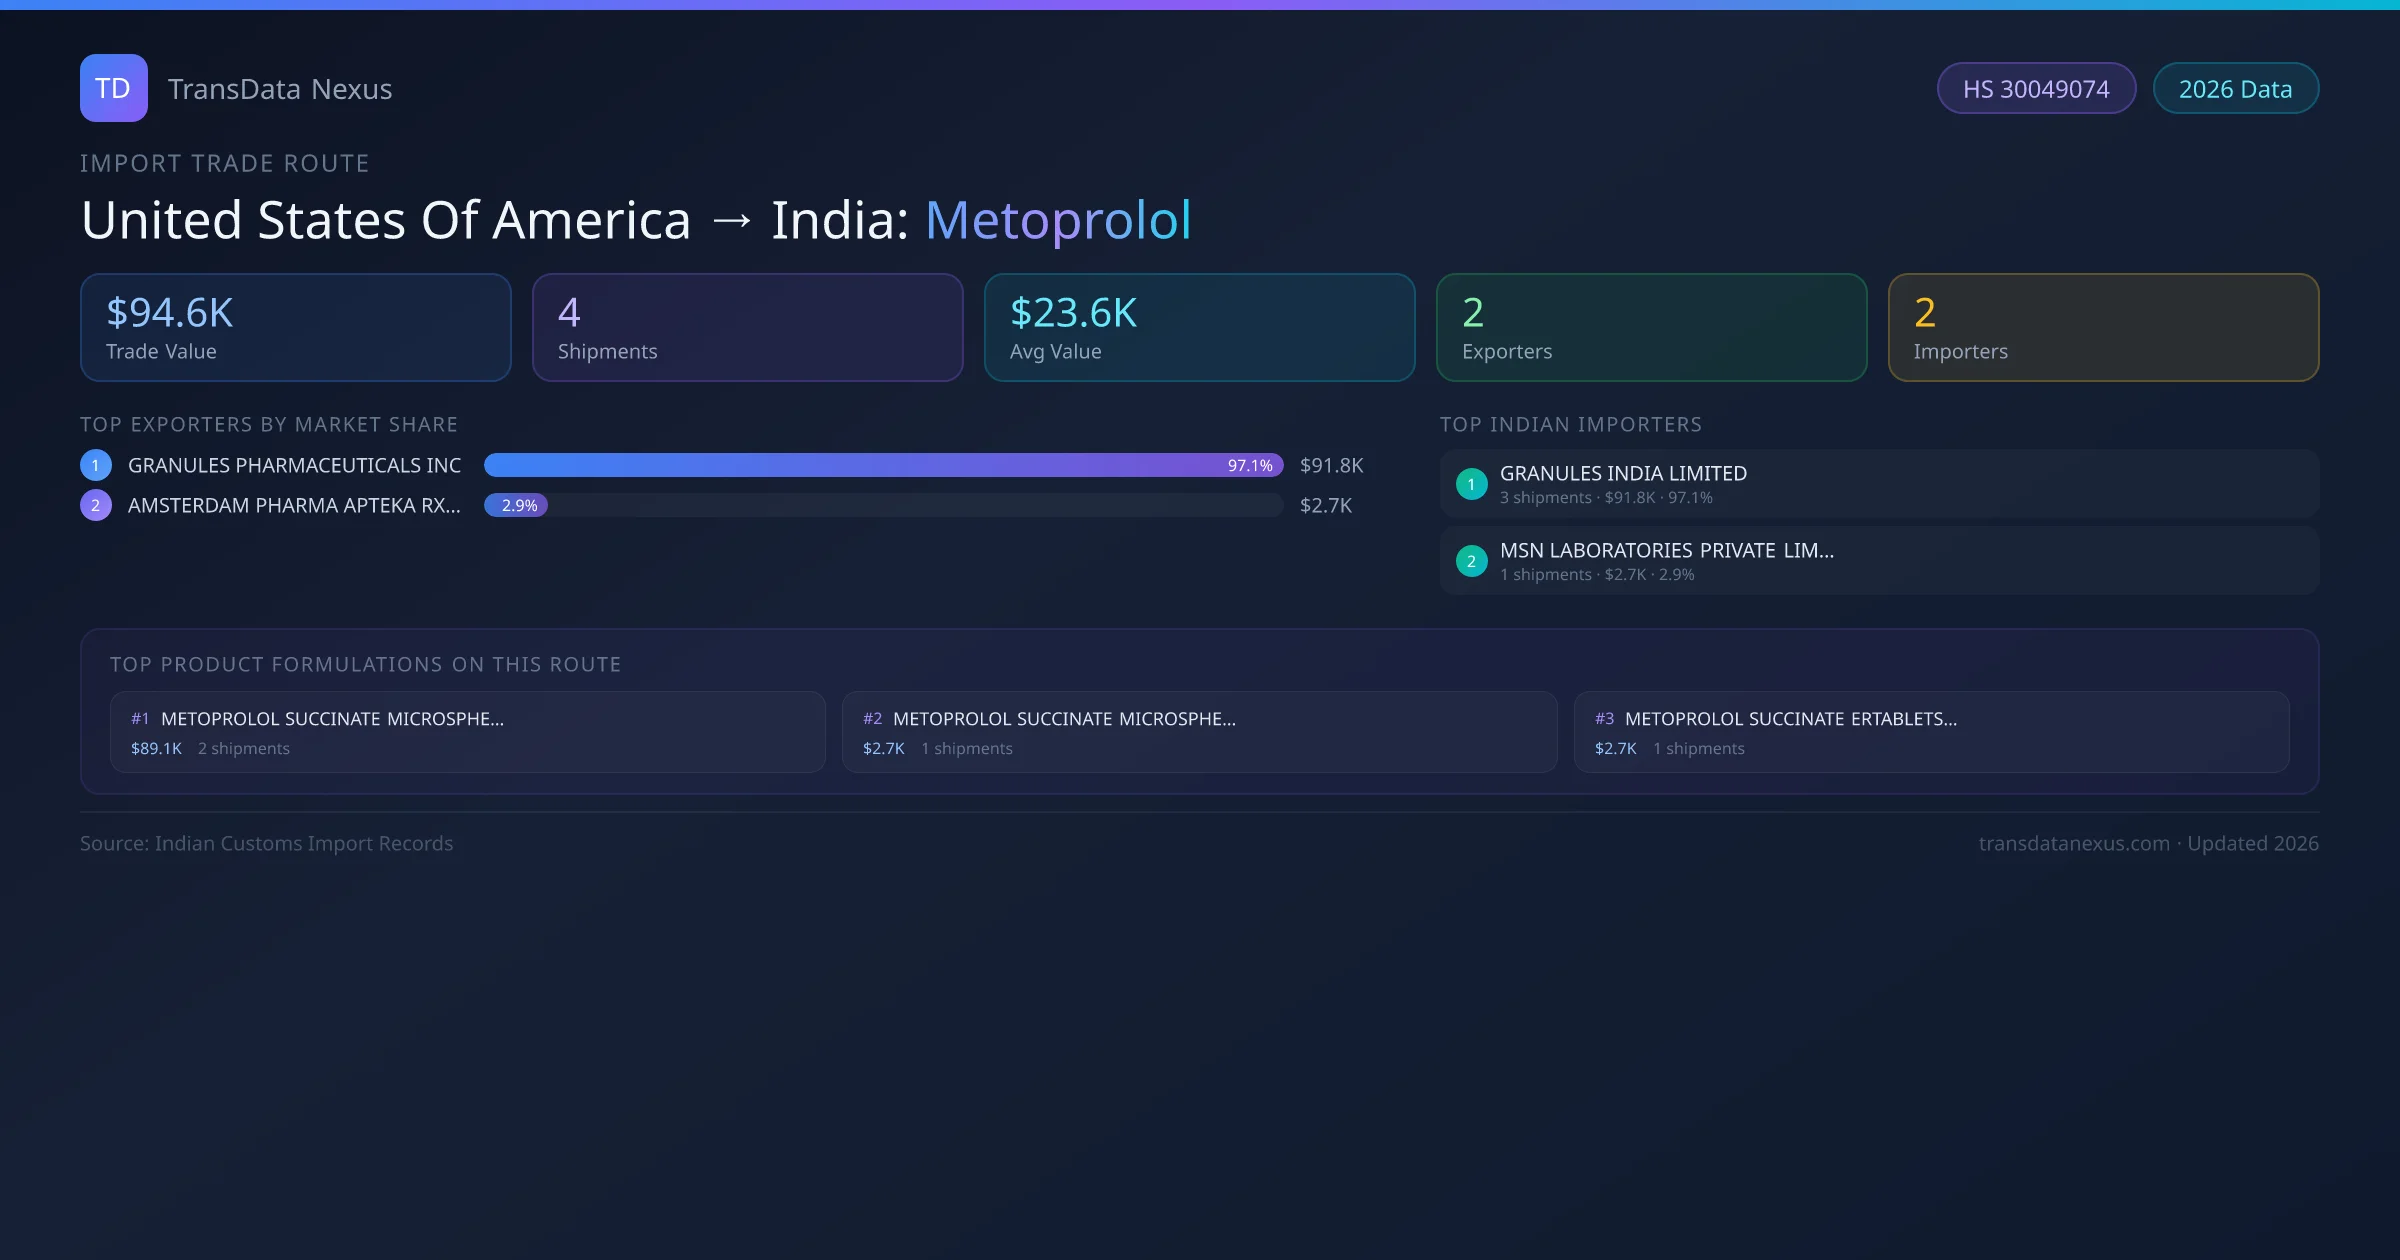This screenshot has width=2400, height=1260.
Task: Select the rank 1 badge beside GRANULES PHARMACEUTICALS INC
Action: click(95, 464)
